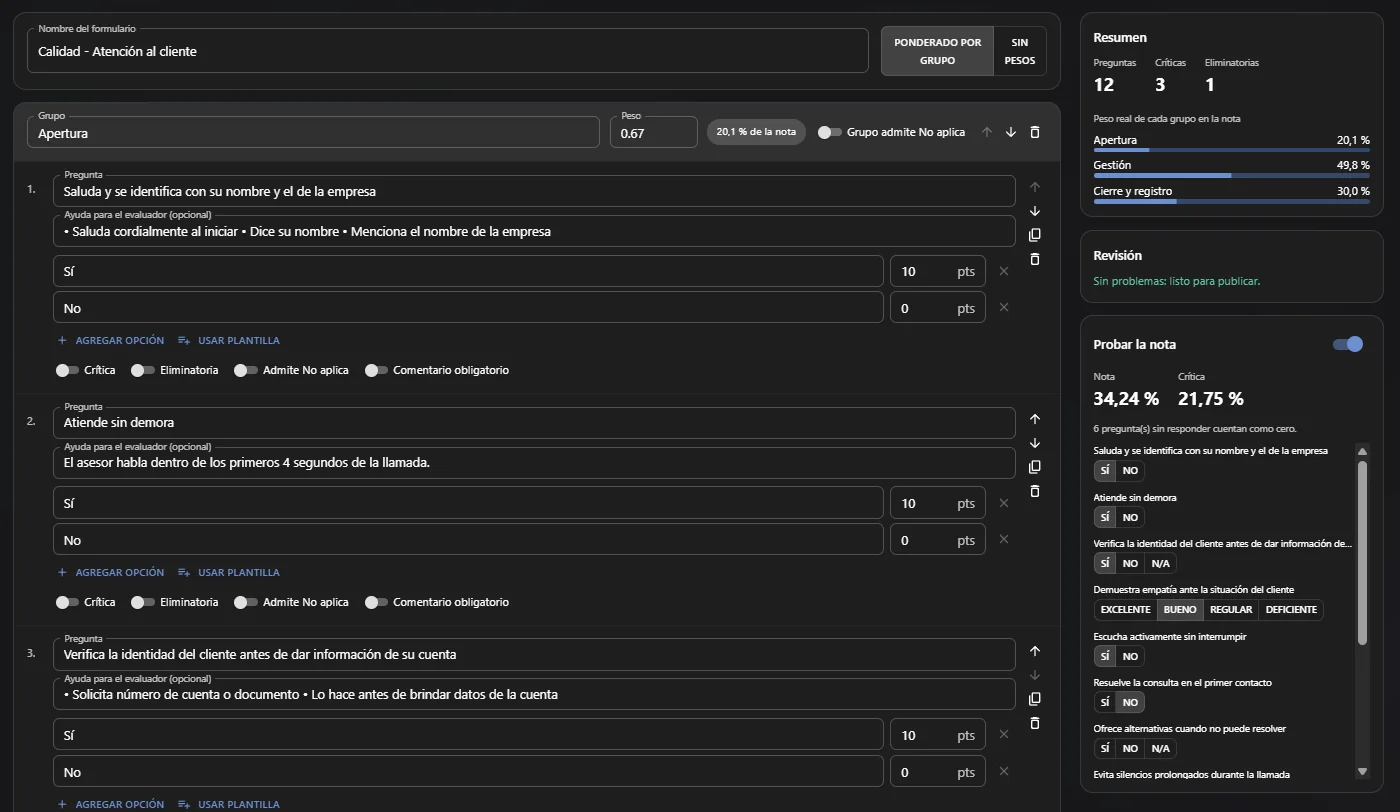Click the '20,1 % de la nota' chip
This screenshot has width=1400, height=812.
756,132
